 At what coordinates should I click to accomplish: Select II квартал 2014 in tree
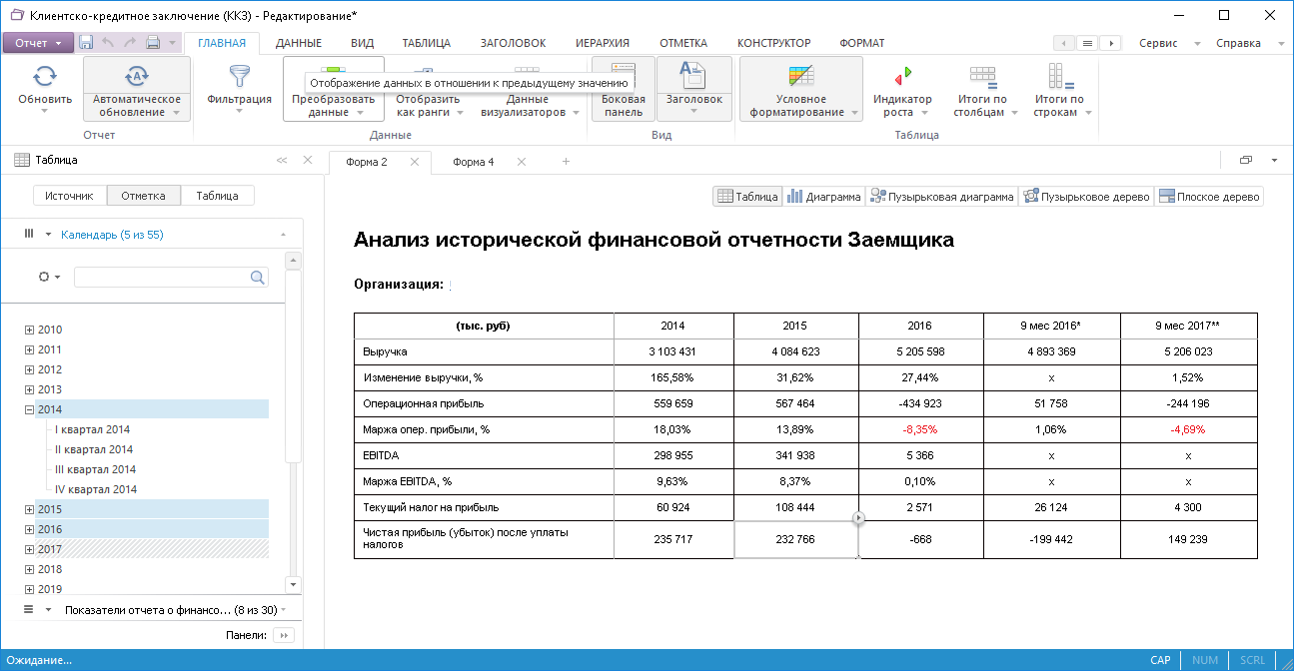tap(94, 450)
